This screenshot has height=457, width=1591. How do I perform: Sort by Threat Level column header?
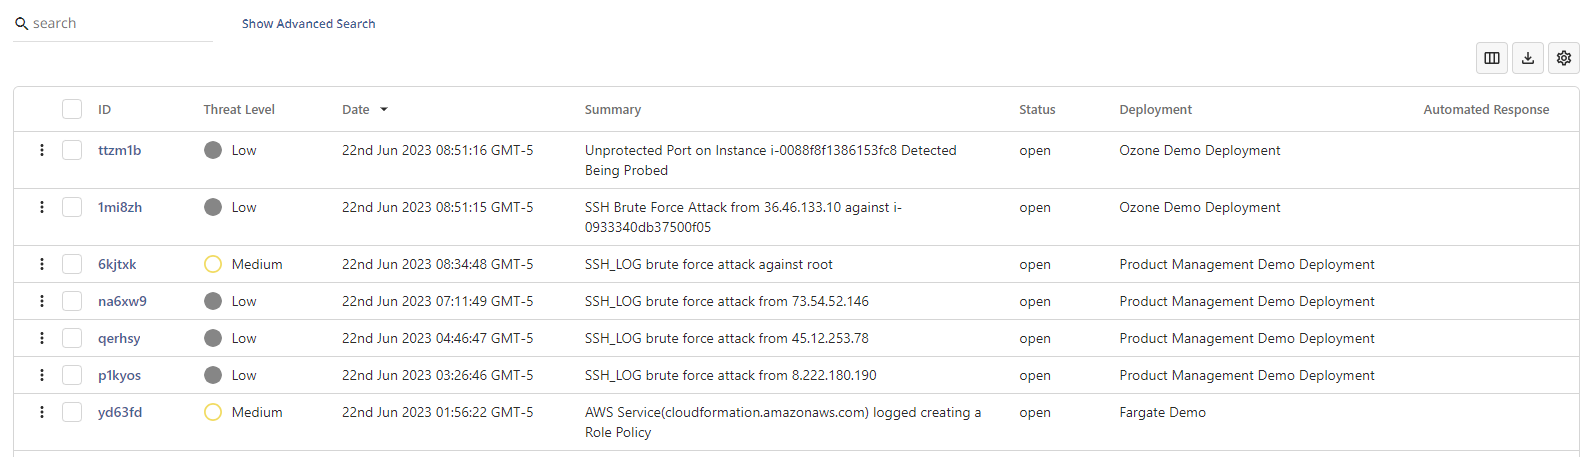239,110
